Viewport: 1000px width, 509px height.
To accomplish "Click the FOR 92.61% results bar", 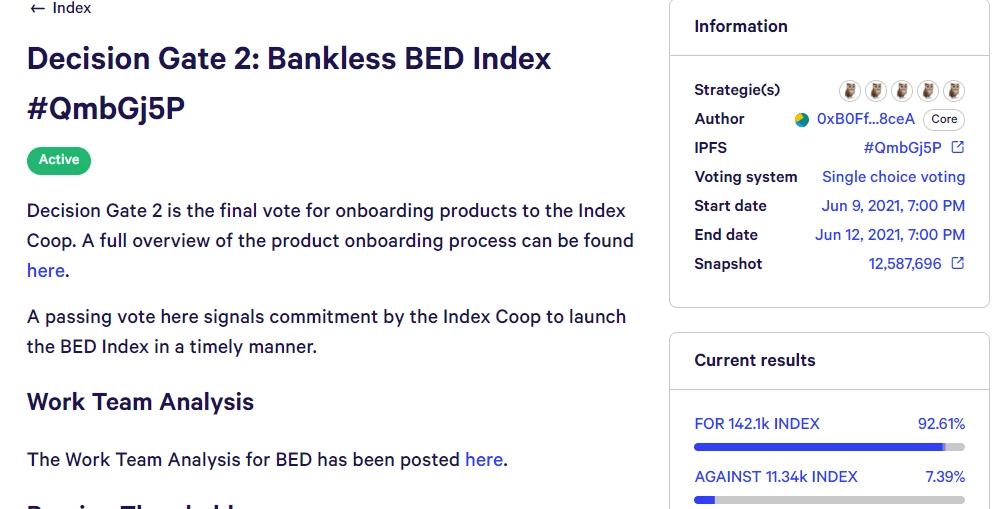I will [x=829, y=447].
